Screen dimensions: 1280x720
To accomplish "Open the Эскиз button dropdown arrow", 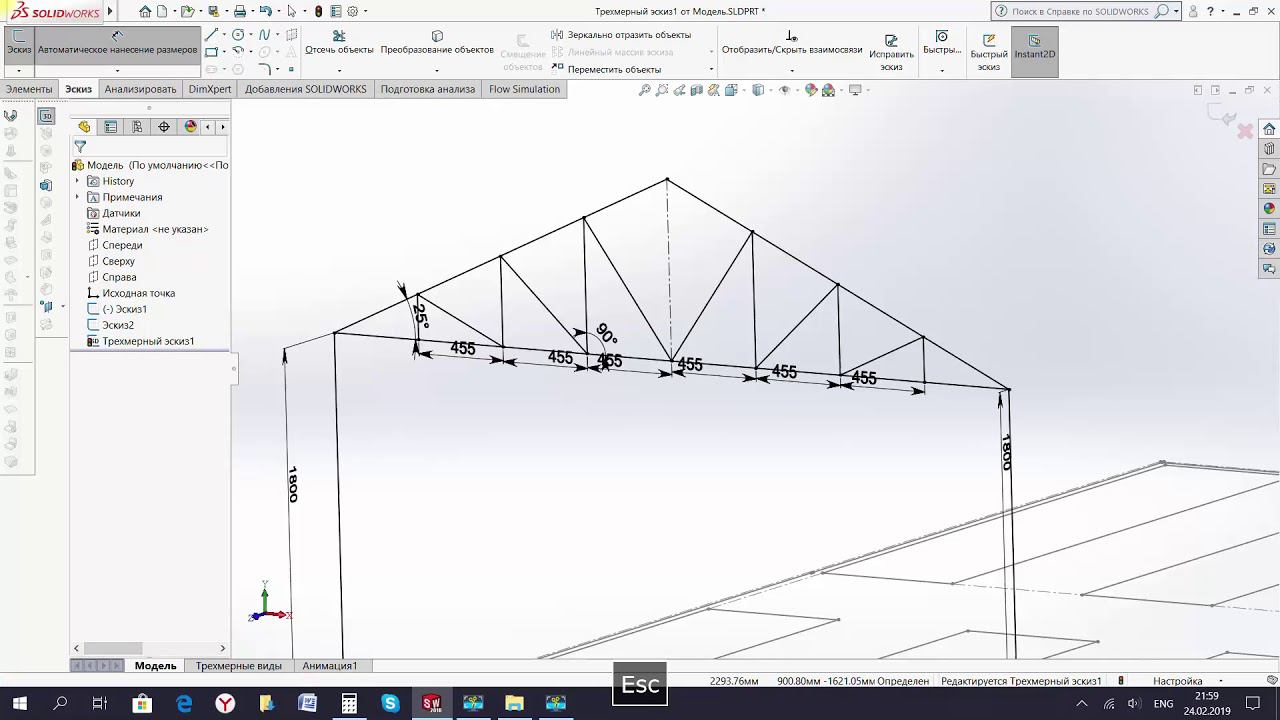I will click(x=19, y=70).
